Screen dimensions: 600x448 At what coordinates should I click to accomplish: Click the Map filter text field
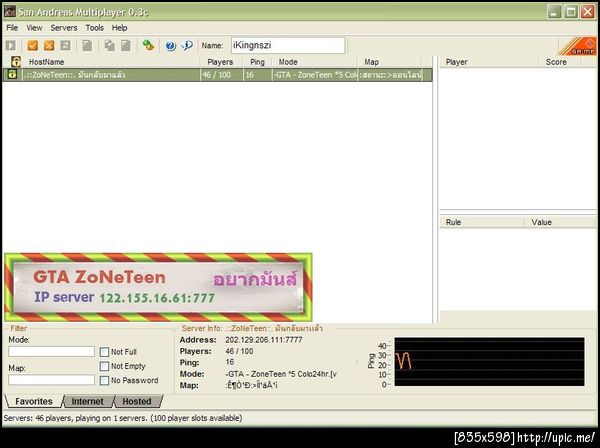coord(51,380)
